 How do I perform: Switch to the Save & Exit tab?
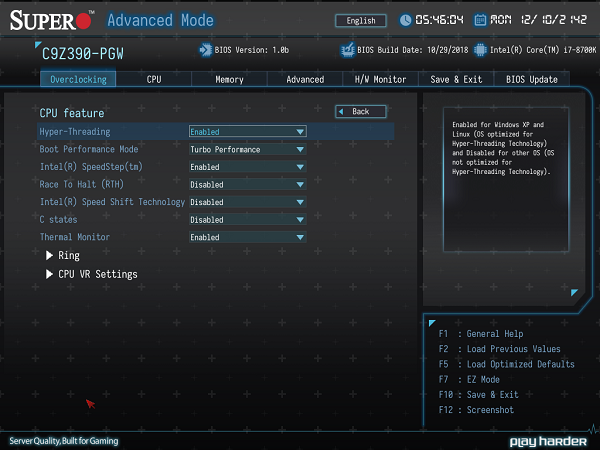tap(456, 79)
